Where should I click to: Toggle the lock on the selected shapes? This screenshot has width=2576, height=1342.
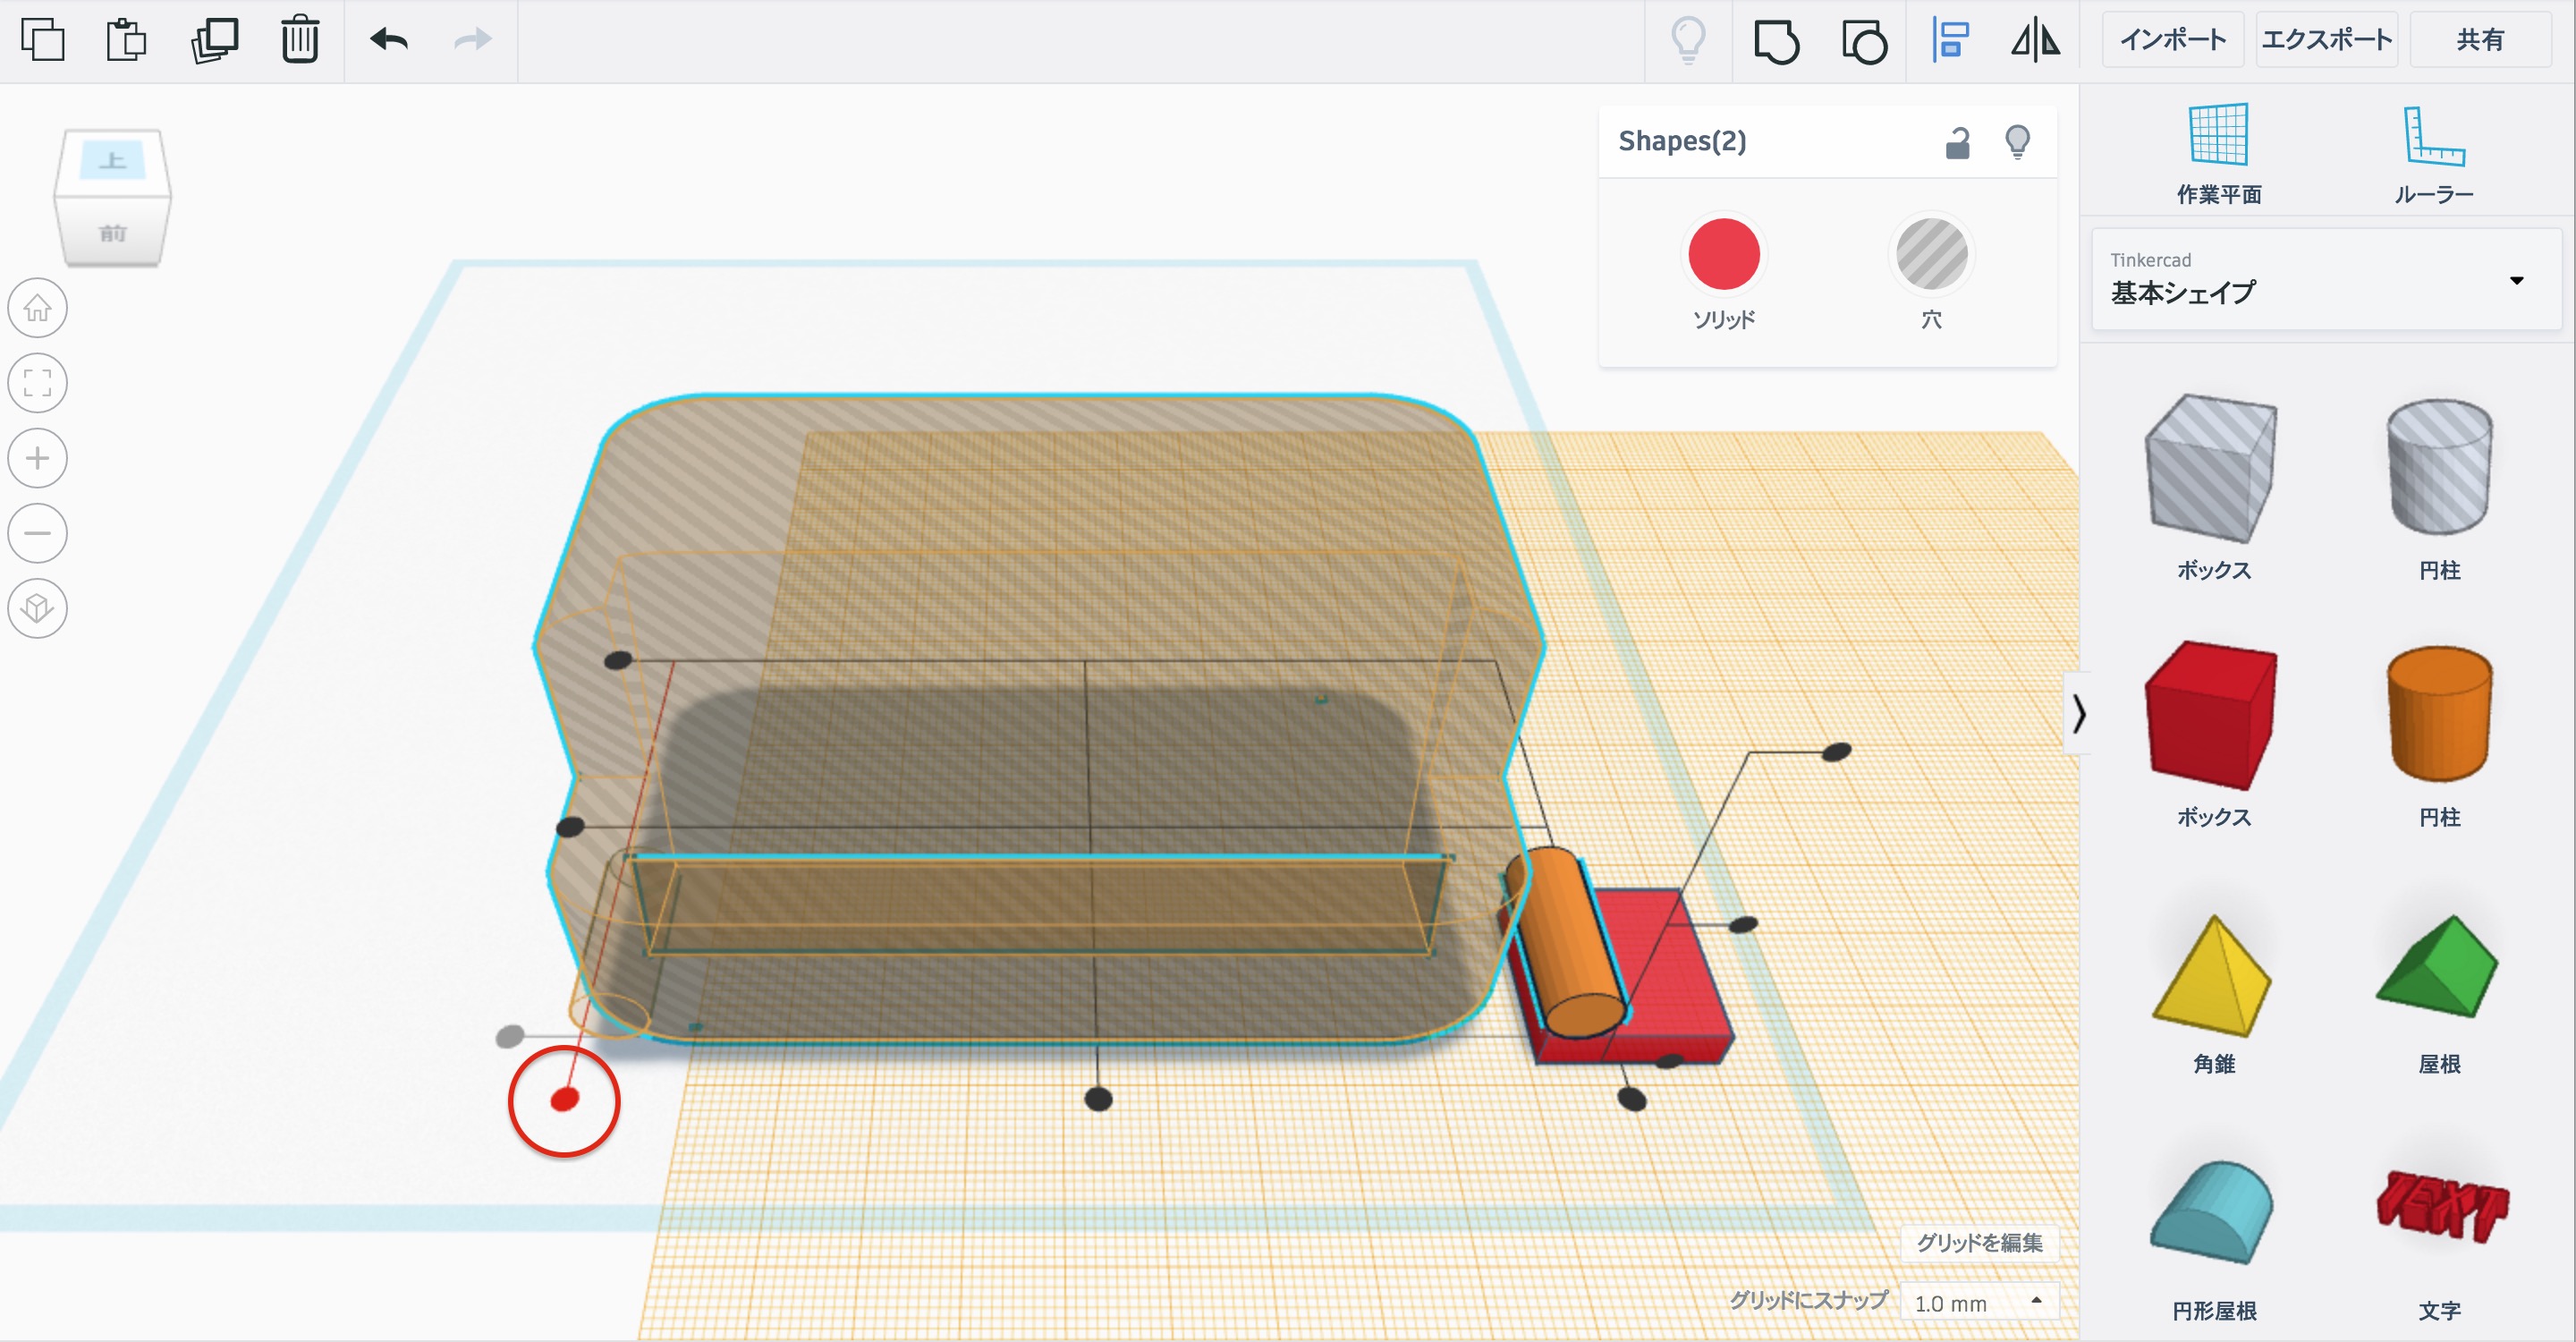coord(1957,143)
